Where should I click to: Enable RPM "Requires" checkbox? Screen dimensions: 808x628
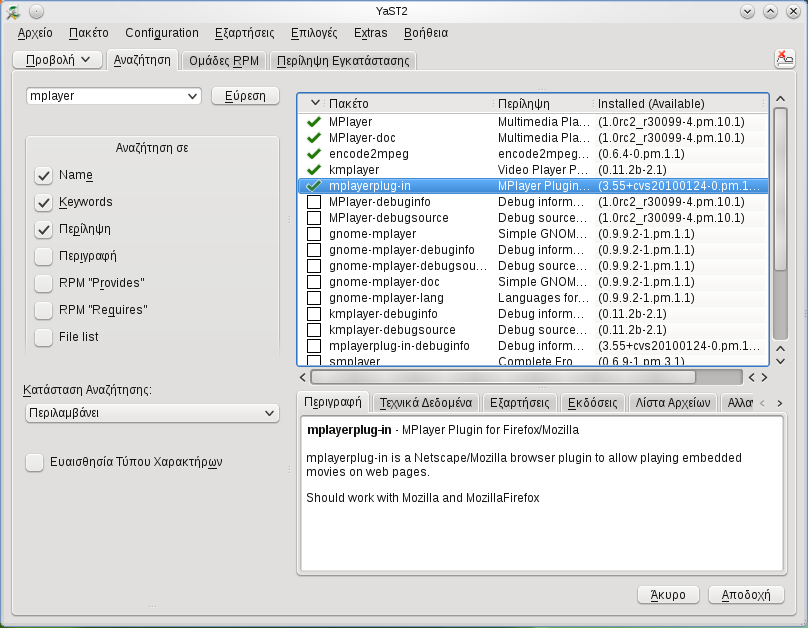[x=44, y=310]
